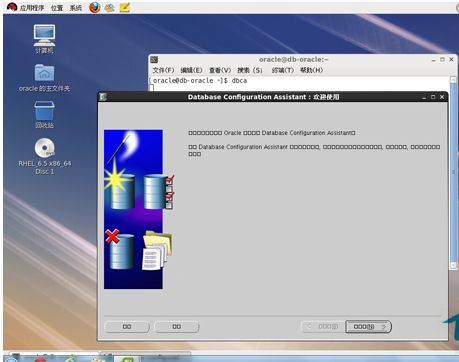Open the 计算机 desktop icon
The image size is (459, 362).
click(x=44, y=39)
